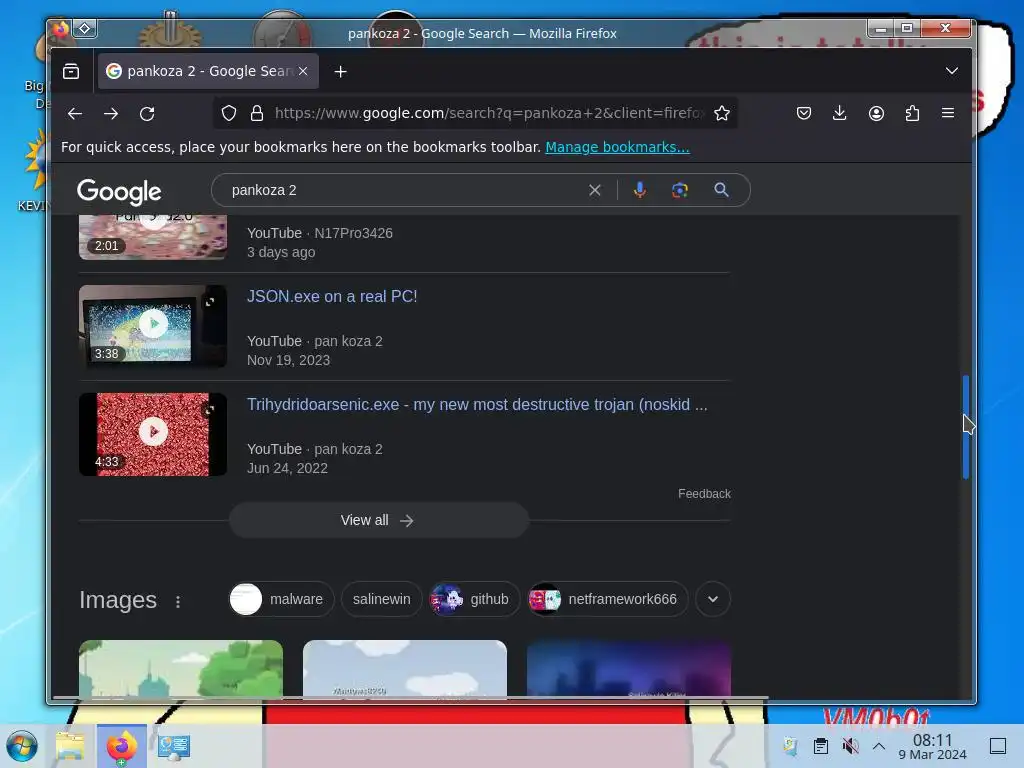Click the 3 days ago video date
Screen dimensions: 1024x768
(x=281, y=252)
